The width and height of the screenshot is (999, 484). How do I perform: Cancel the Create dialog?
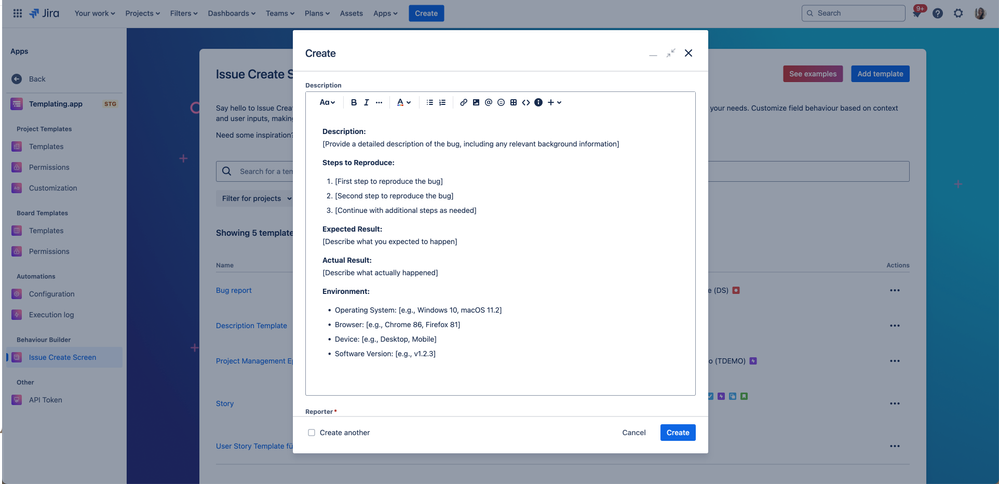pyautogui.click(x=634, y=432)
